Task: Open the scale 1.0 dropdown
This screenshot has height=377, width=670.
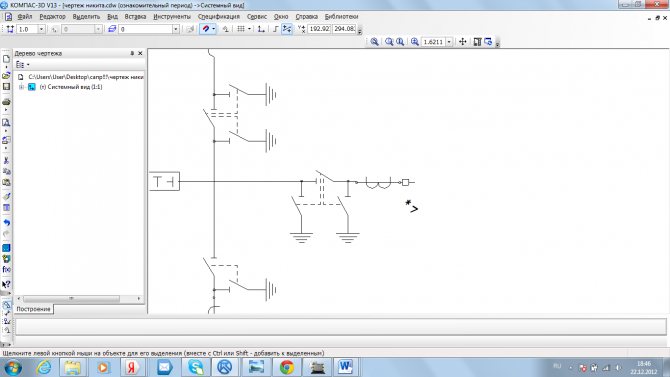Action: click(41, 29)
